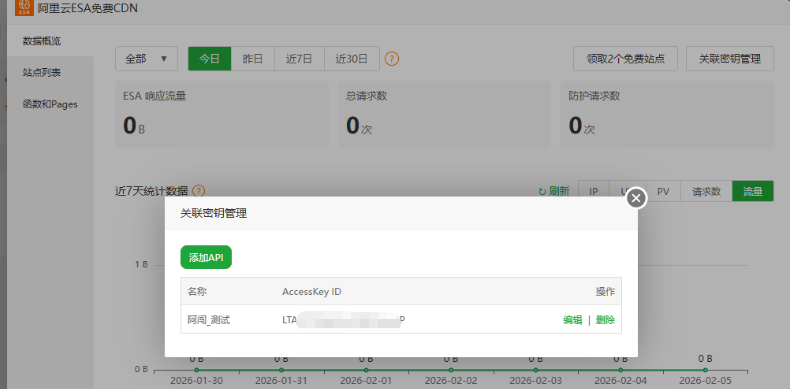
Task: Refresh the 7-day statistics with 刷新
Action: 554,191
